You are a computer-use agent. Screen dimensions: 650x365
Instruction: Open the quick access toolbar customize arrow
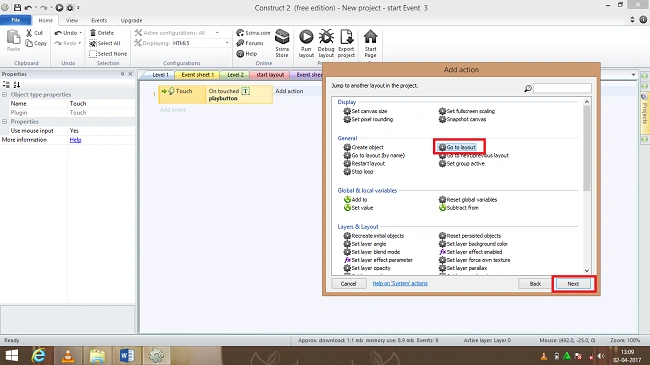(78, 7)
